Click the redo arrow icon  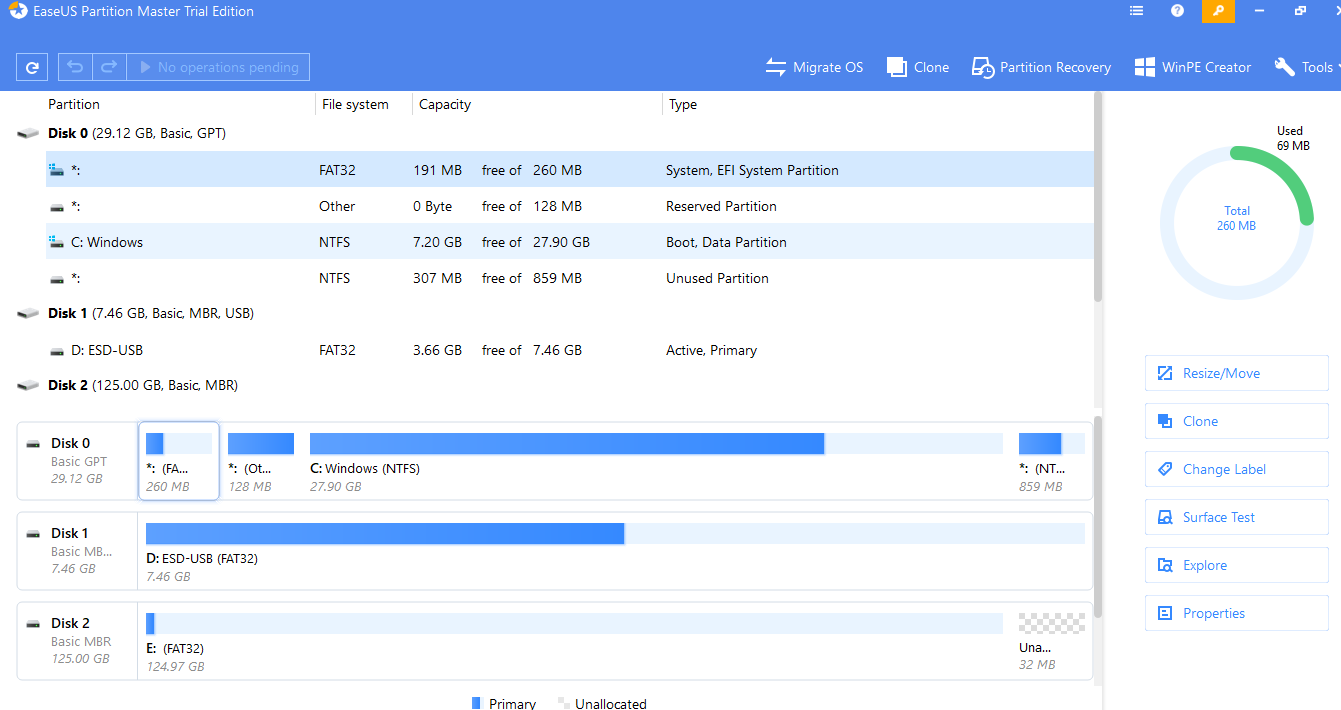coord(109,67)
